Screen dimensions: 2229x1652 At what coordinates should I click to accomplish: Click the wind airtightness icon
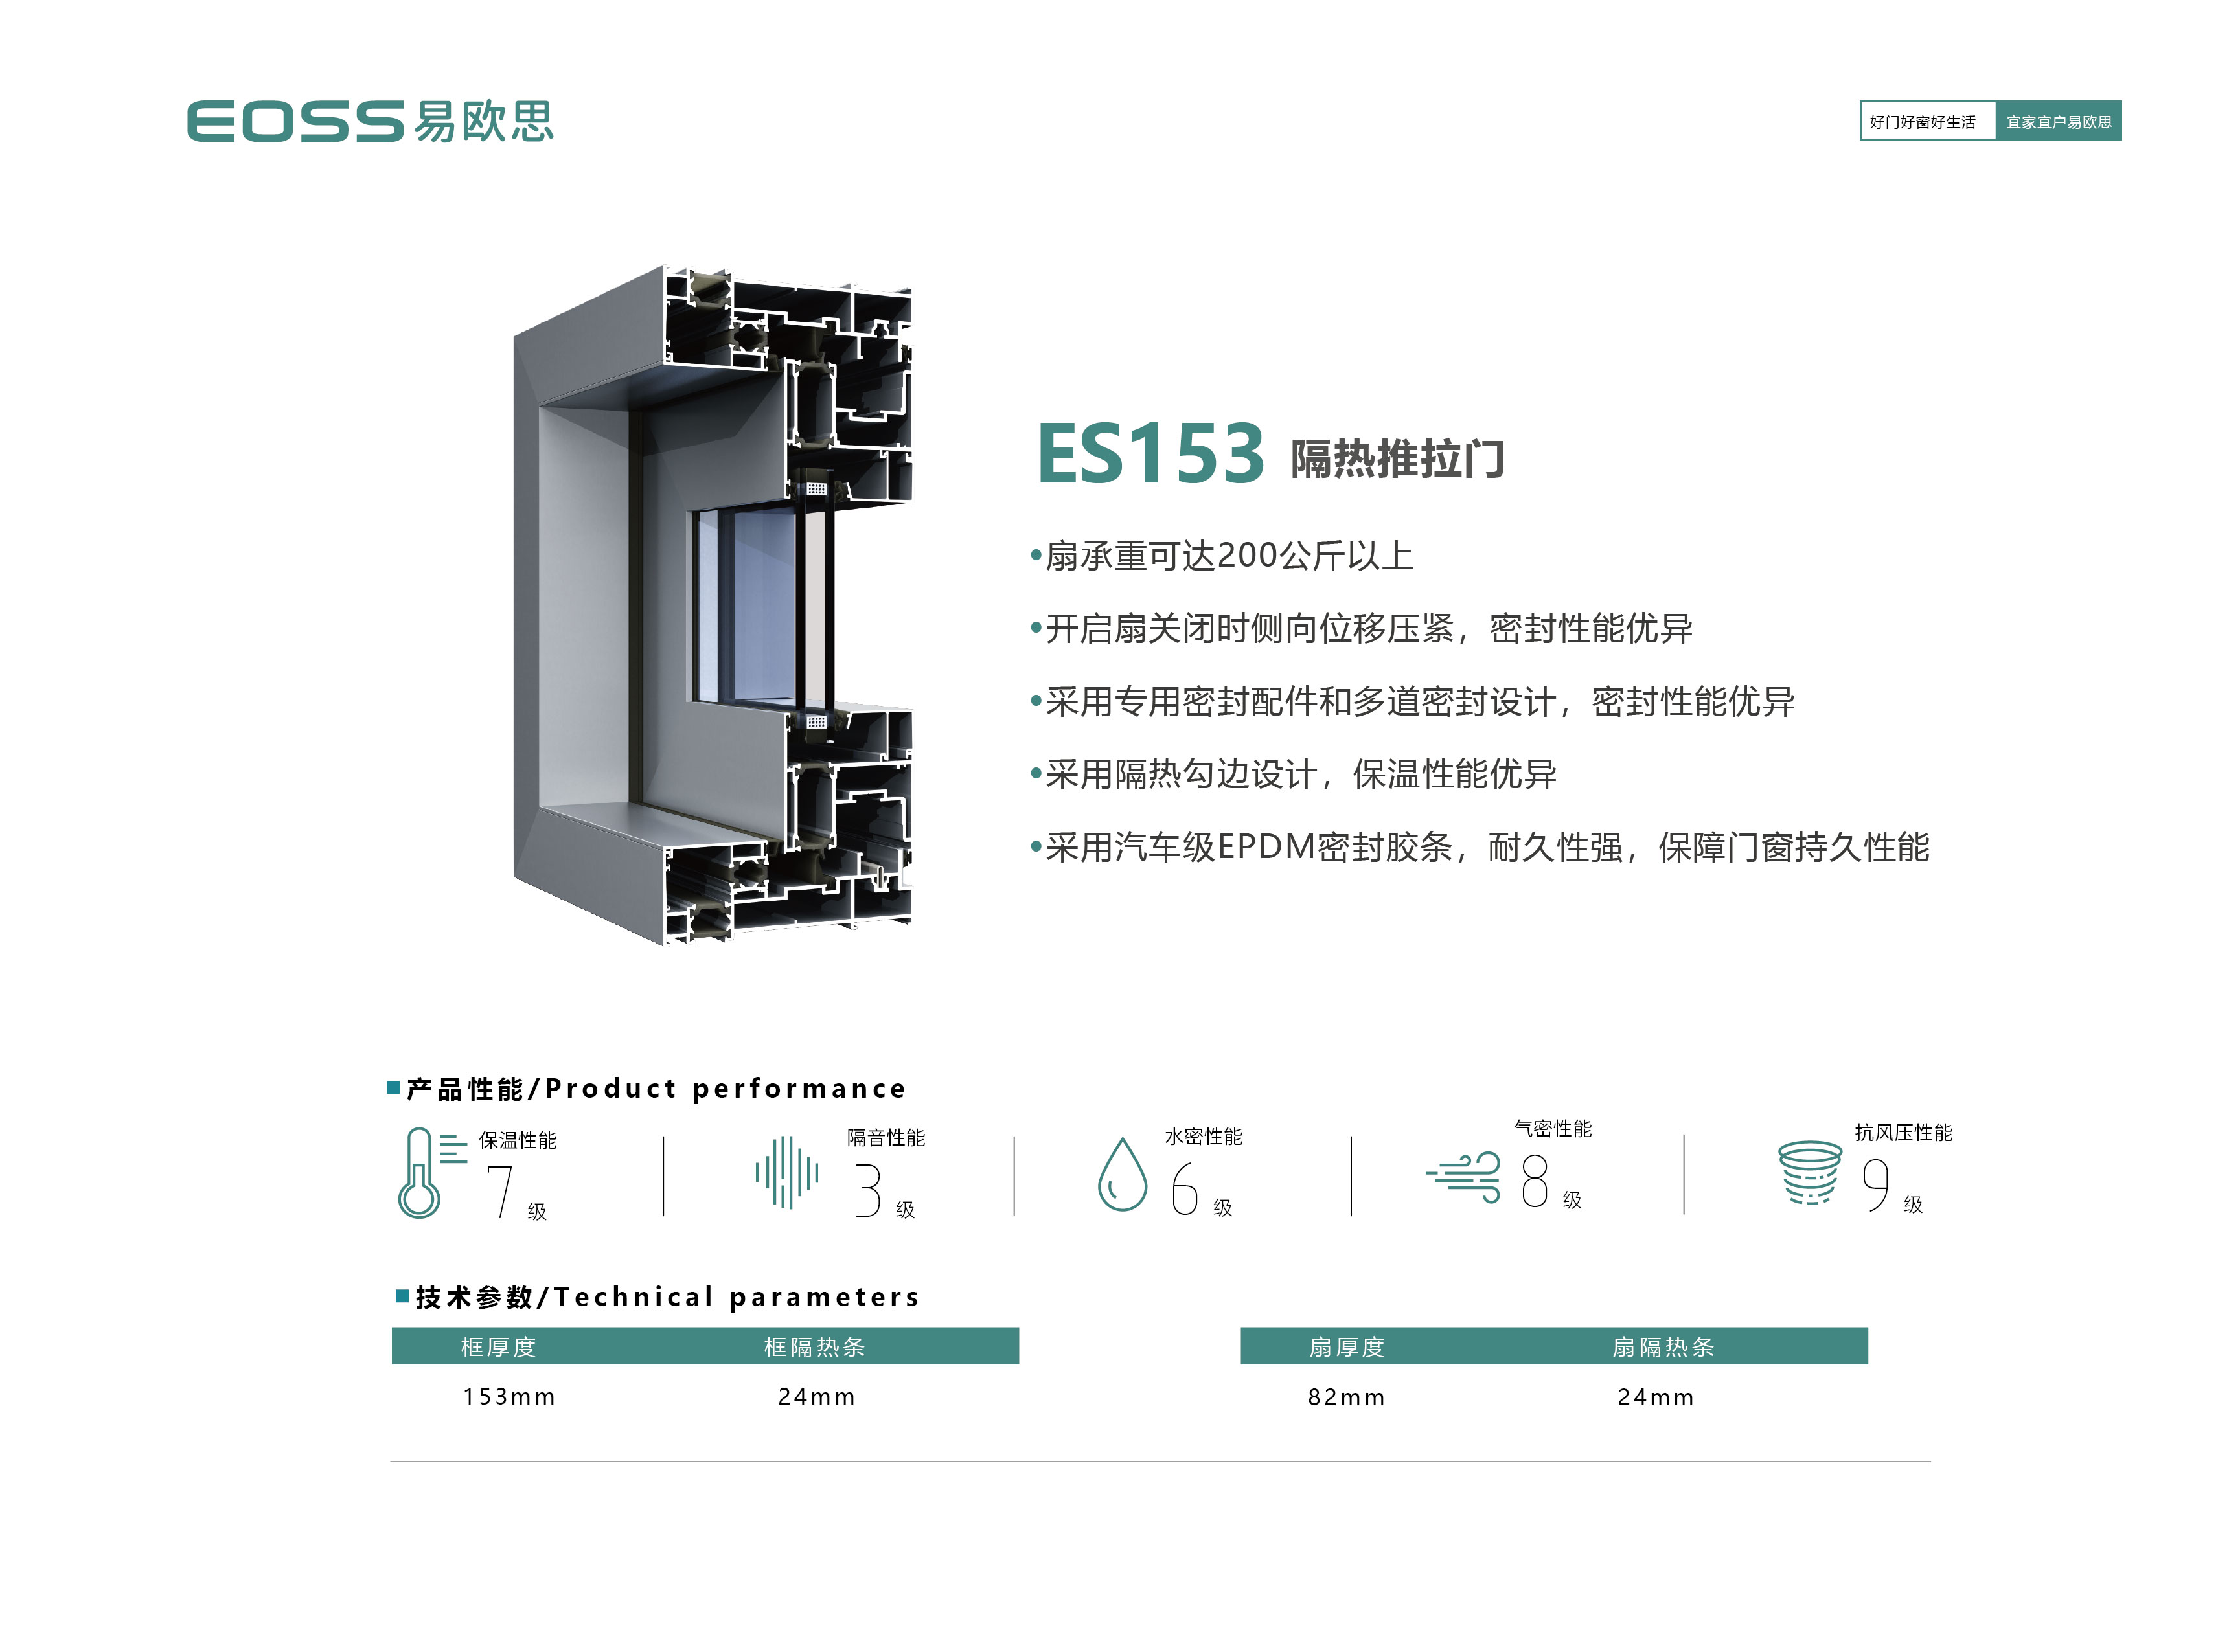click(x=1463, y=1176)
